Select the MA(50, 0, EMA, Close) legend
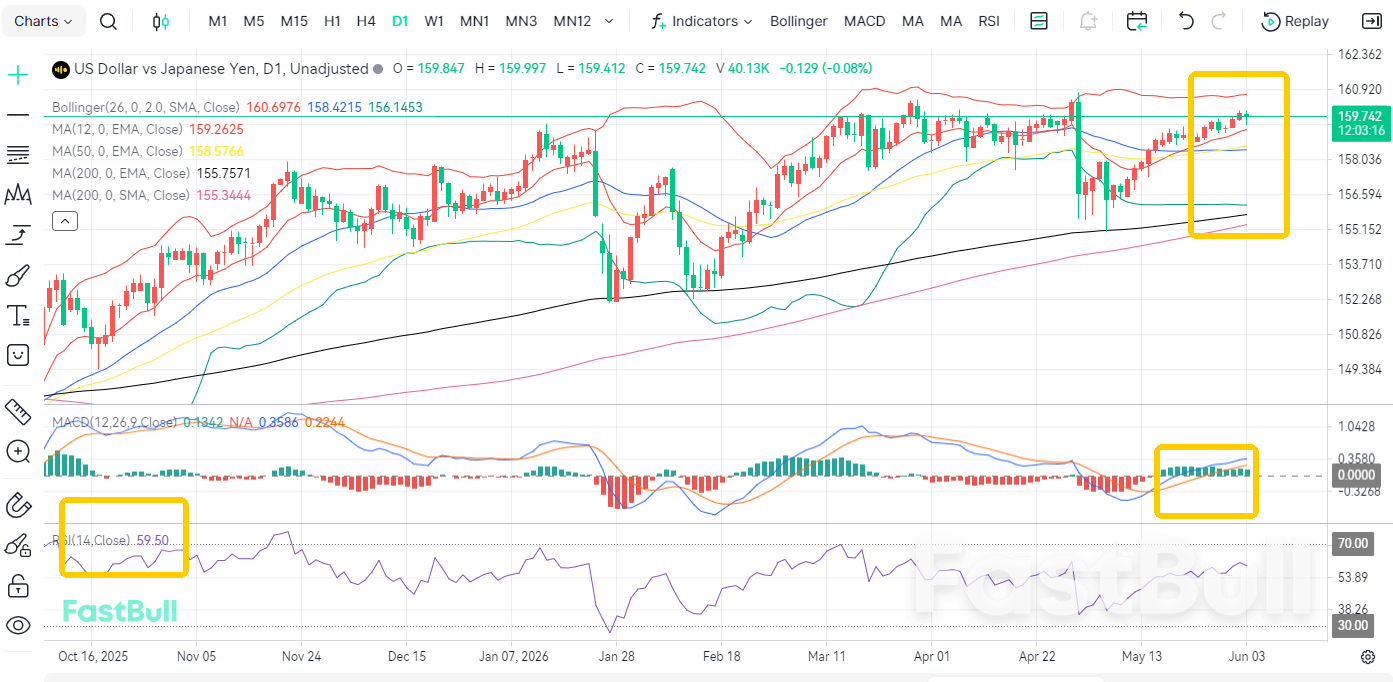This screenshot has width=1393, height=682. (x=117, y=151)
